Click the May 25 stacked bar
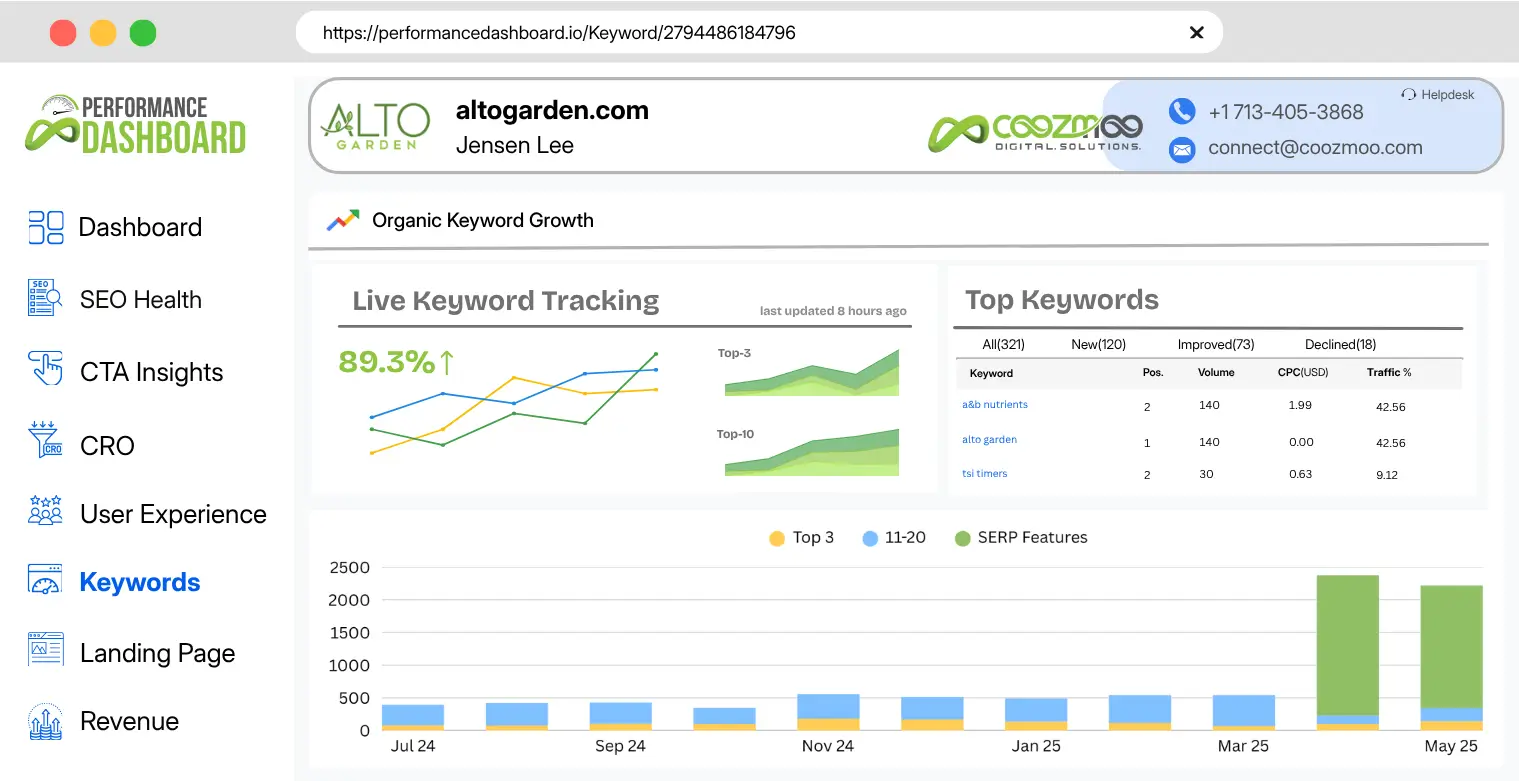 (1451, 658)
